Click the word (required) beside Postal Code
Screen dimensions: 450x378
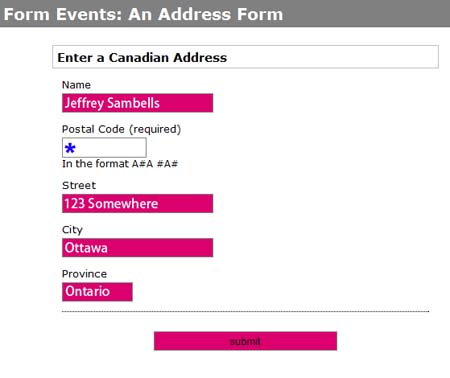[155, 129]
